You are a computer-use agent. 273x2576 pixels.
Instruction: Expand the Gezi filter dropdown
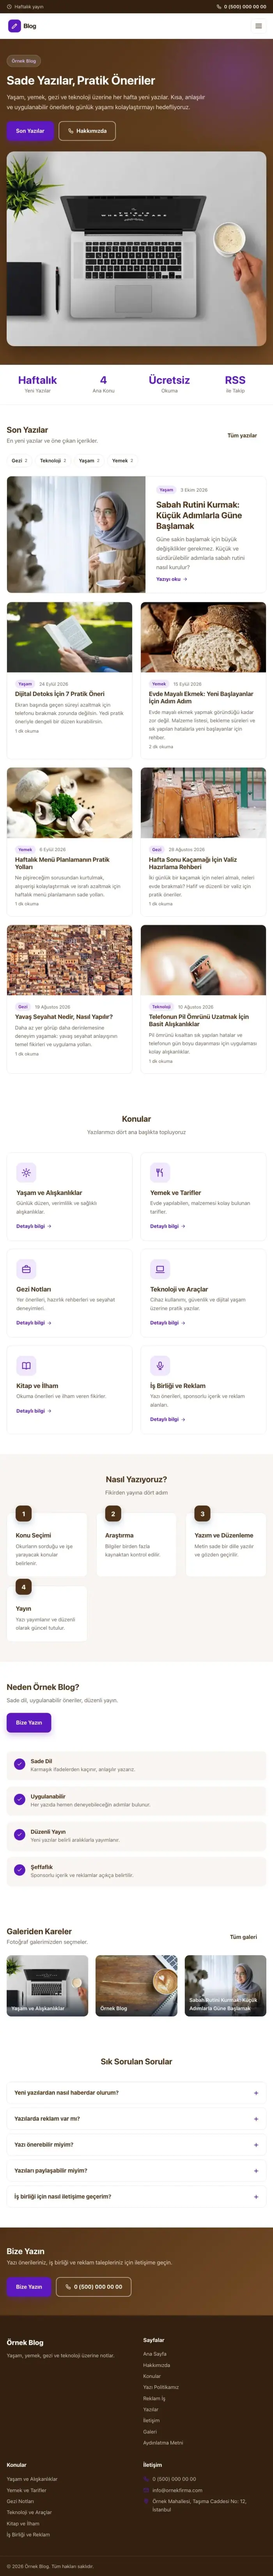[19, 461]
